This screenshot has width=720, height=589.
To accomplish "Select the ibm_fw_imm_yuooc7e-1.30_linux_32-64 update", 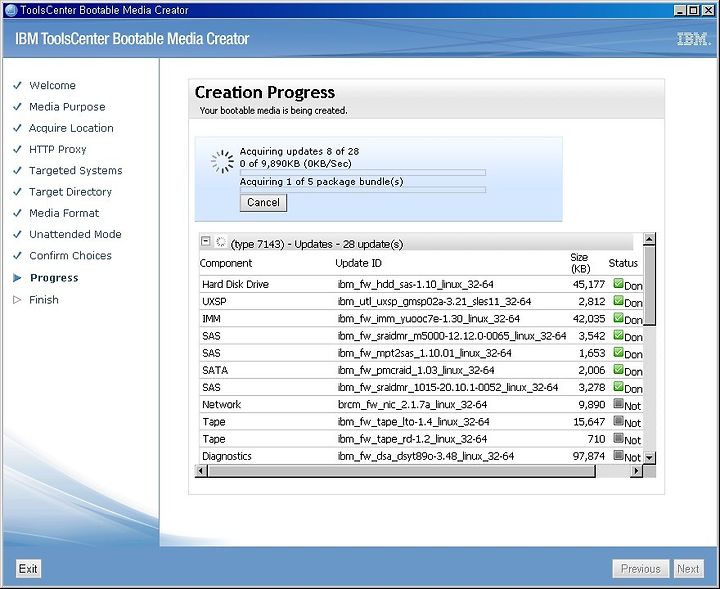I will 428,319.
